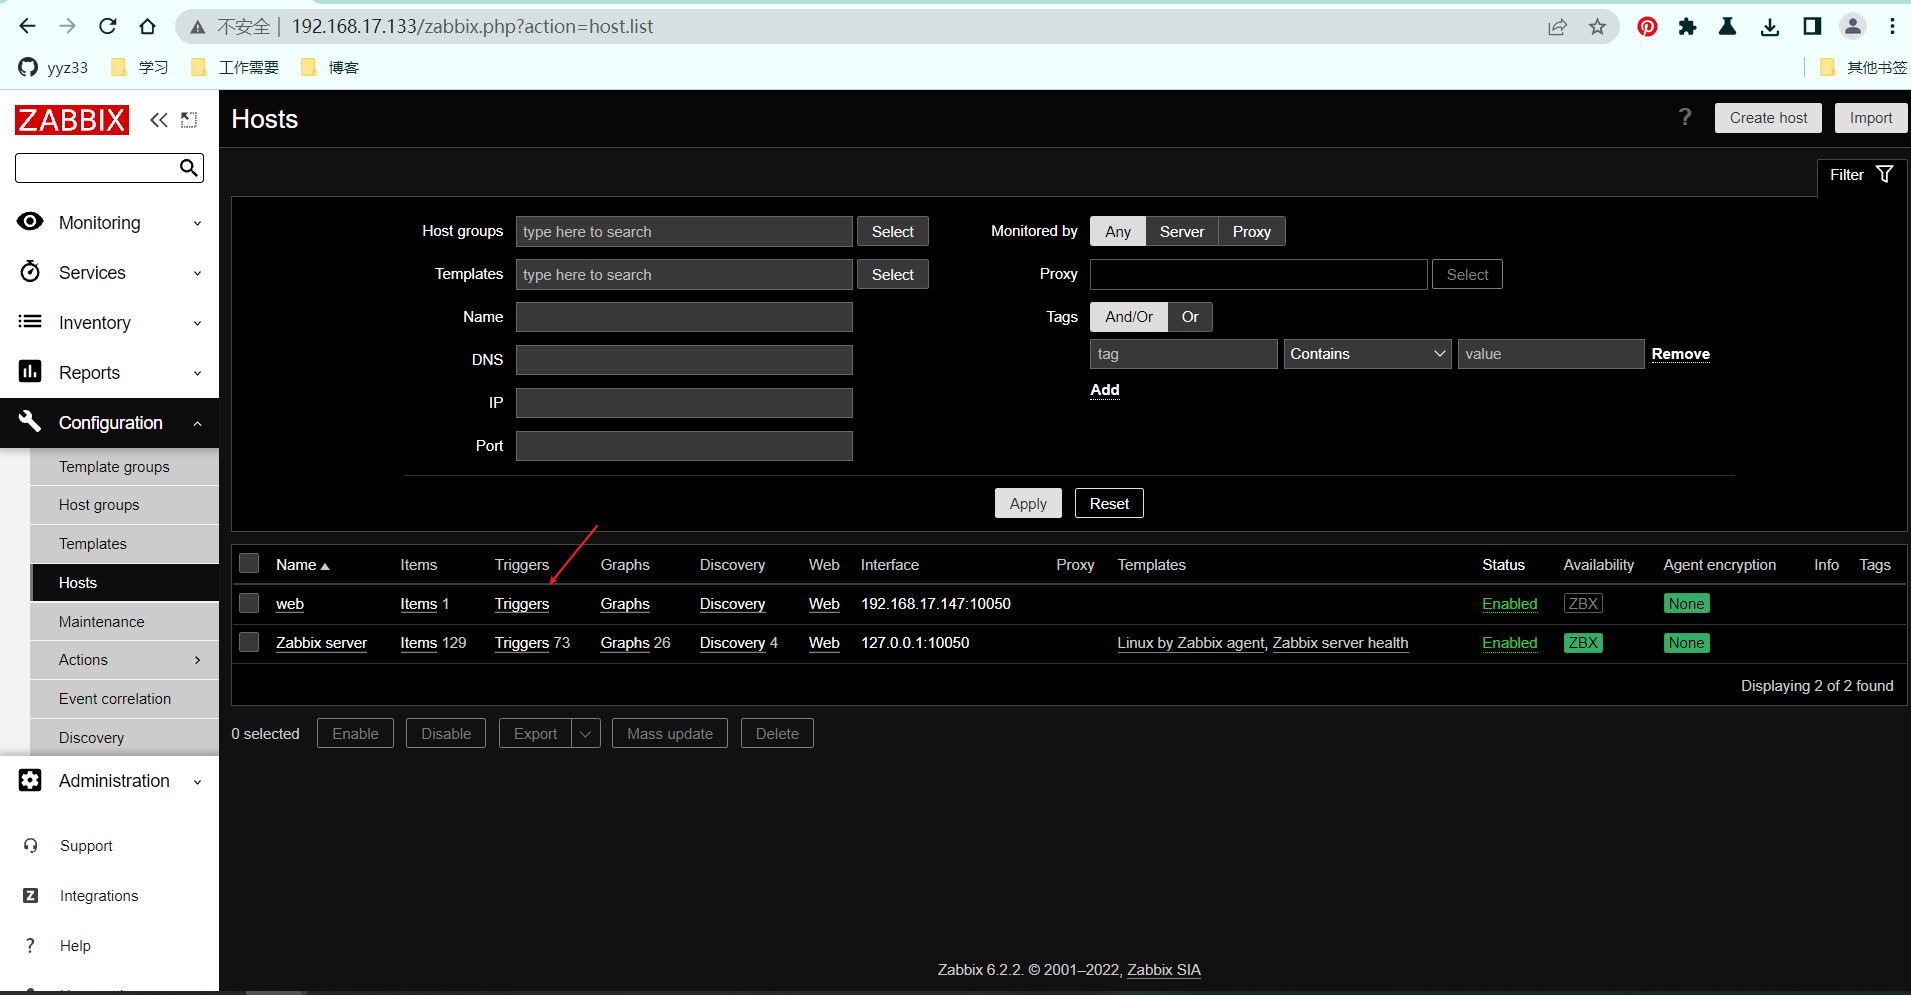Image resolution: width=1911 pixels, height=995 pixels.
Task: Open Template groups in Configuration menu
Action: click(114, 467)
